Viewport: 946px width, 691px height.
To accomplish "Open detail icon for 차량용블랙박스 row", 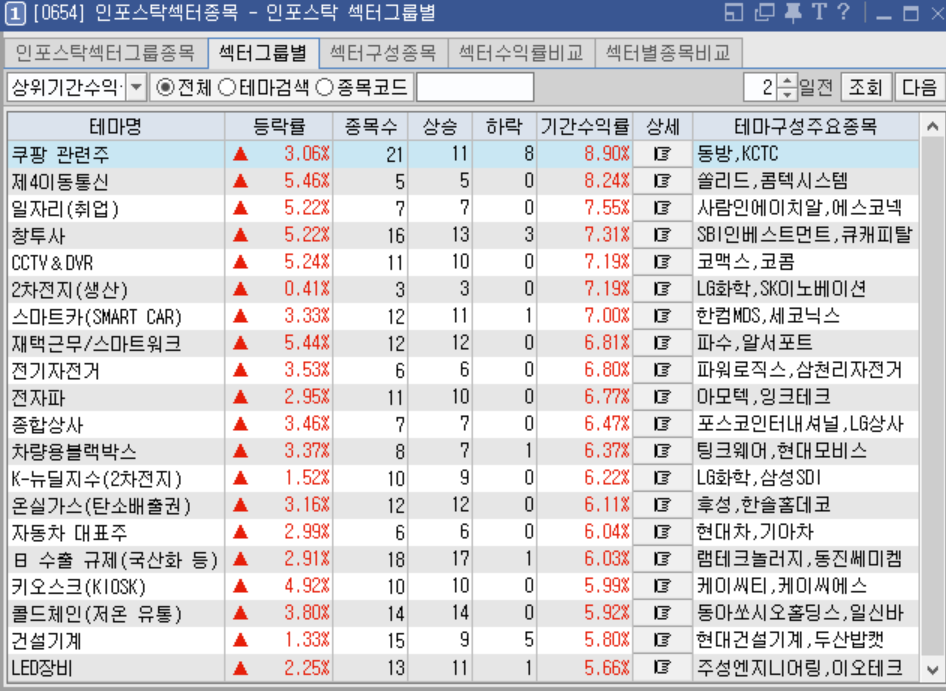I will pos(662,451).
